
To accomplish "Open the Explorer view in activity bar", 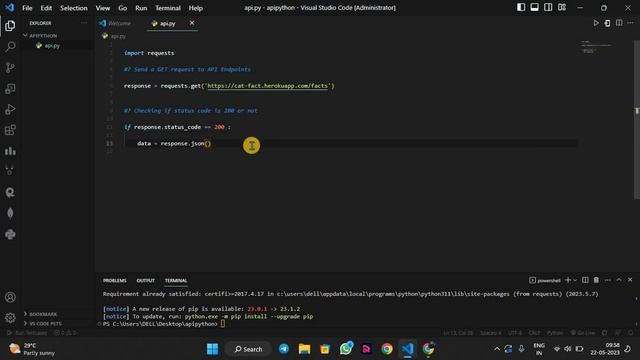I will [10, 26].
